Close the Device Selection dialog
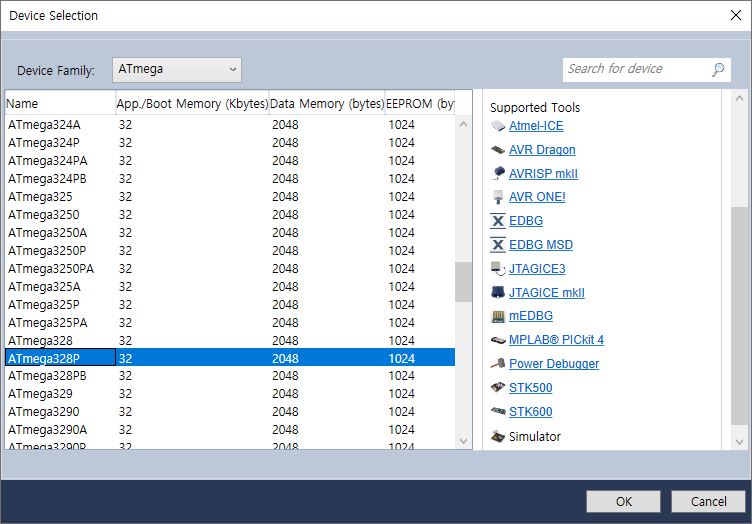 coord(736,15)
